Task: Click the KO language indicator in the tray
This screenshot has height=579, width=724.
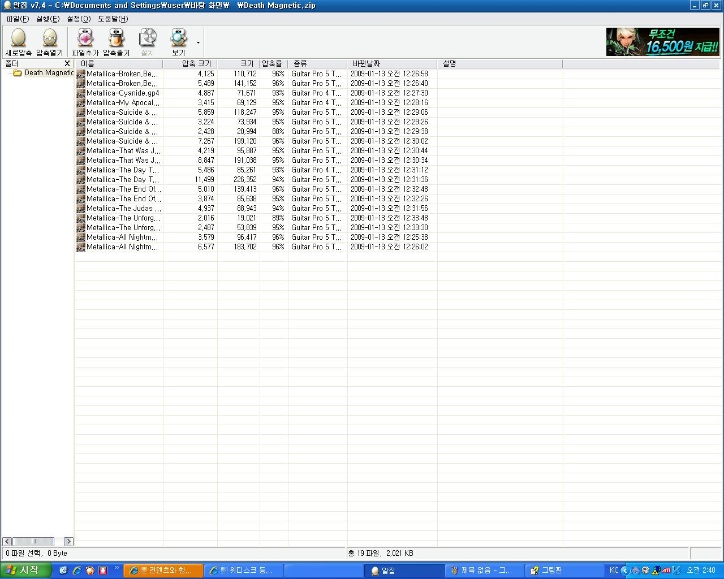Action: pos(613,571)
